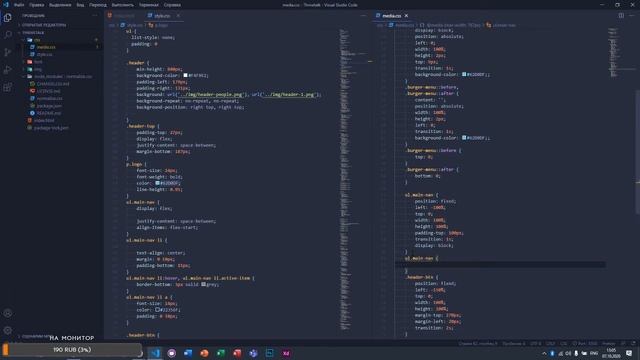Collapse the project root folder section
The height and width of the screenshot is (360, 640).
pos(33,32)
